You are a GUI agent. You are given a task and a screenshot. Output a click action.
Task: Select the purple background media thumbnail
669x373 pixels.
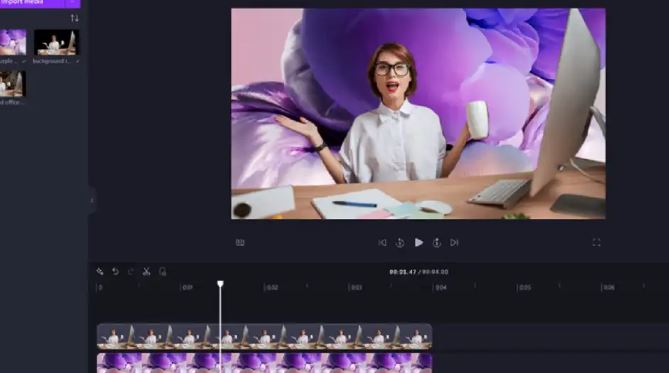point(13,42)
